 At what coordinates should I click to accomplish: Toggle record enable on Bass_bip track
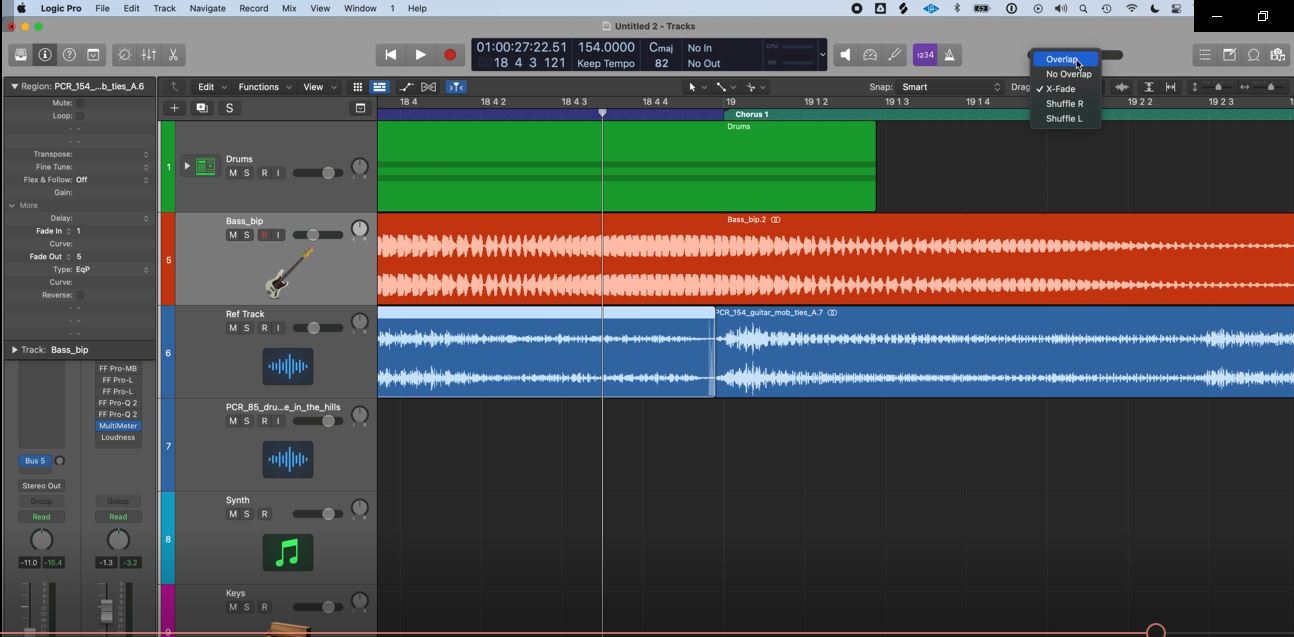click(264, 235)
